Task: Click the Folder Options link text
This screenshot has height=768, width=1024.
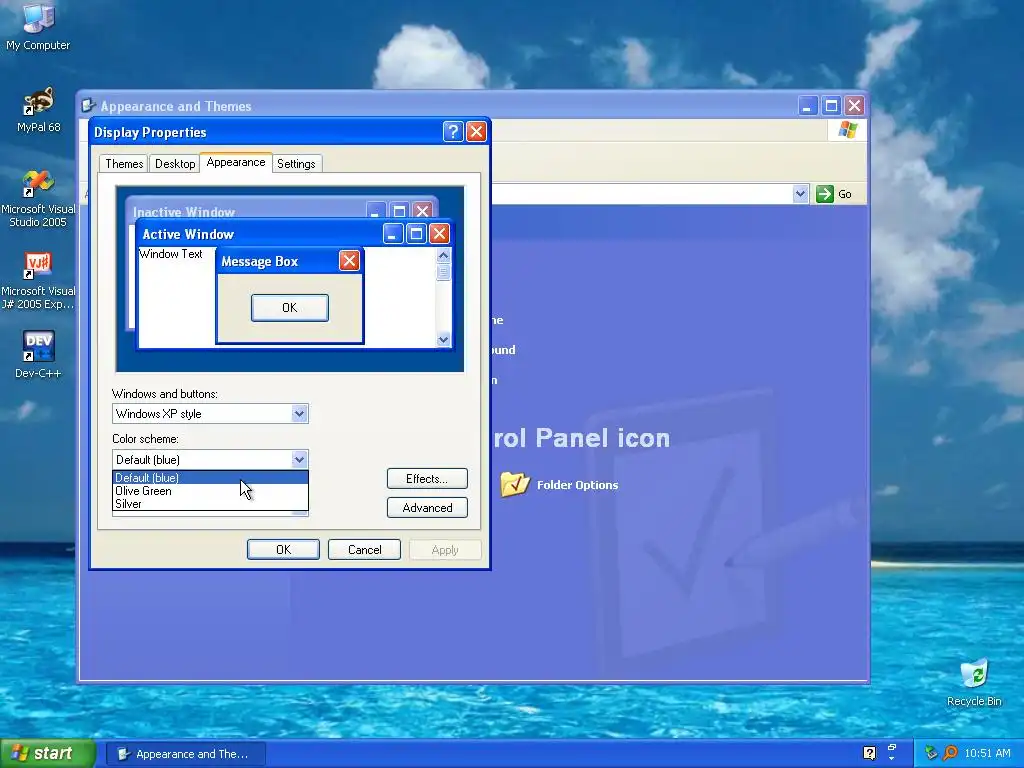Action: [x=577, y=485]
